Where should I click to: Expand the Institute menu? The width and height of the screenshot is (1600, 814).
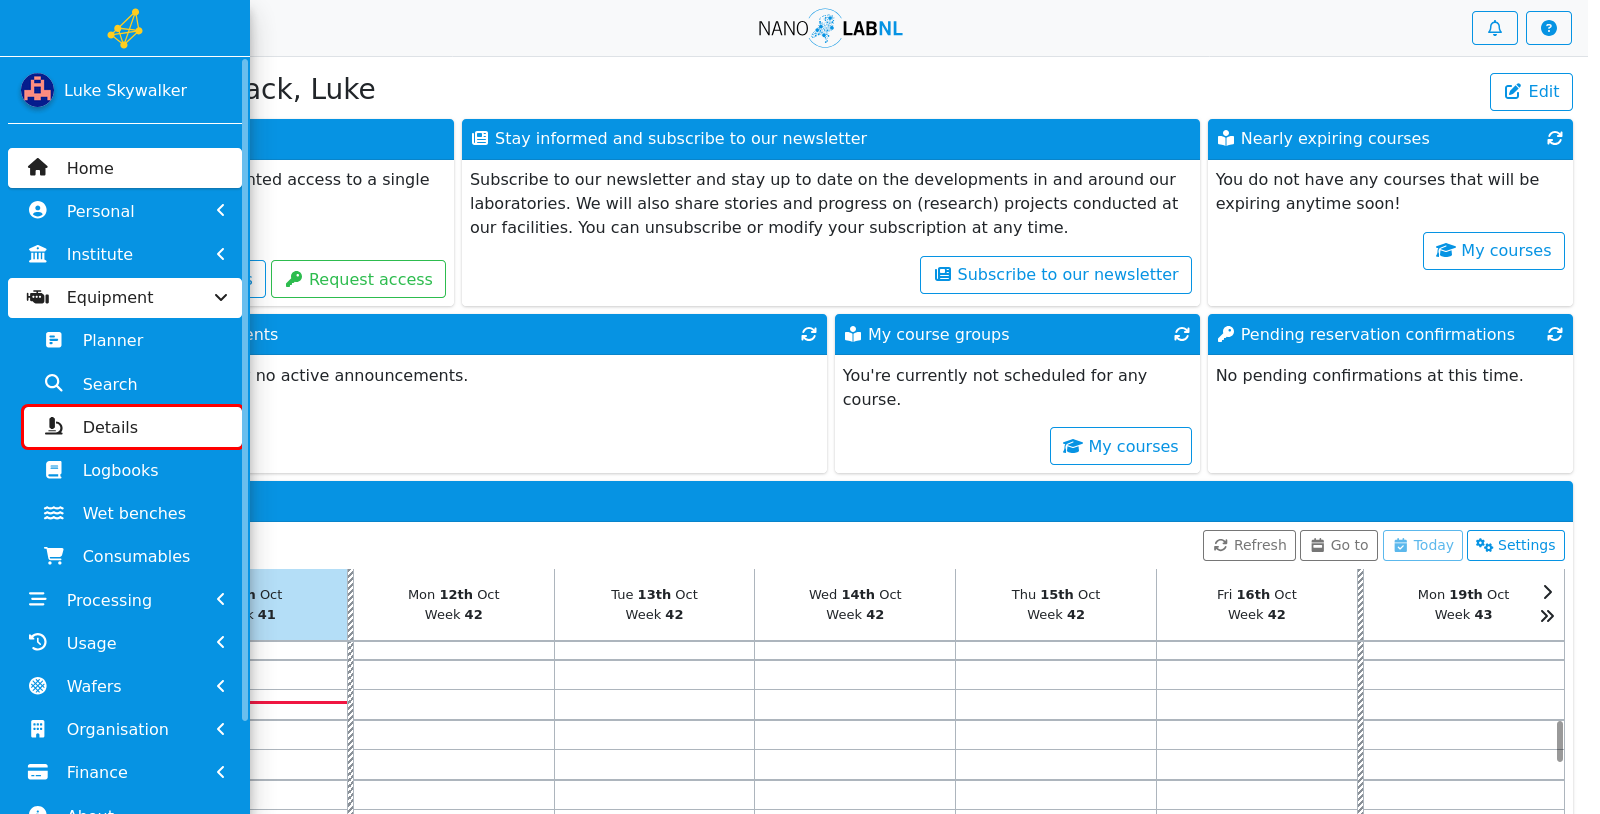click(125, 254)
